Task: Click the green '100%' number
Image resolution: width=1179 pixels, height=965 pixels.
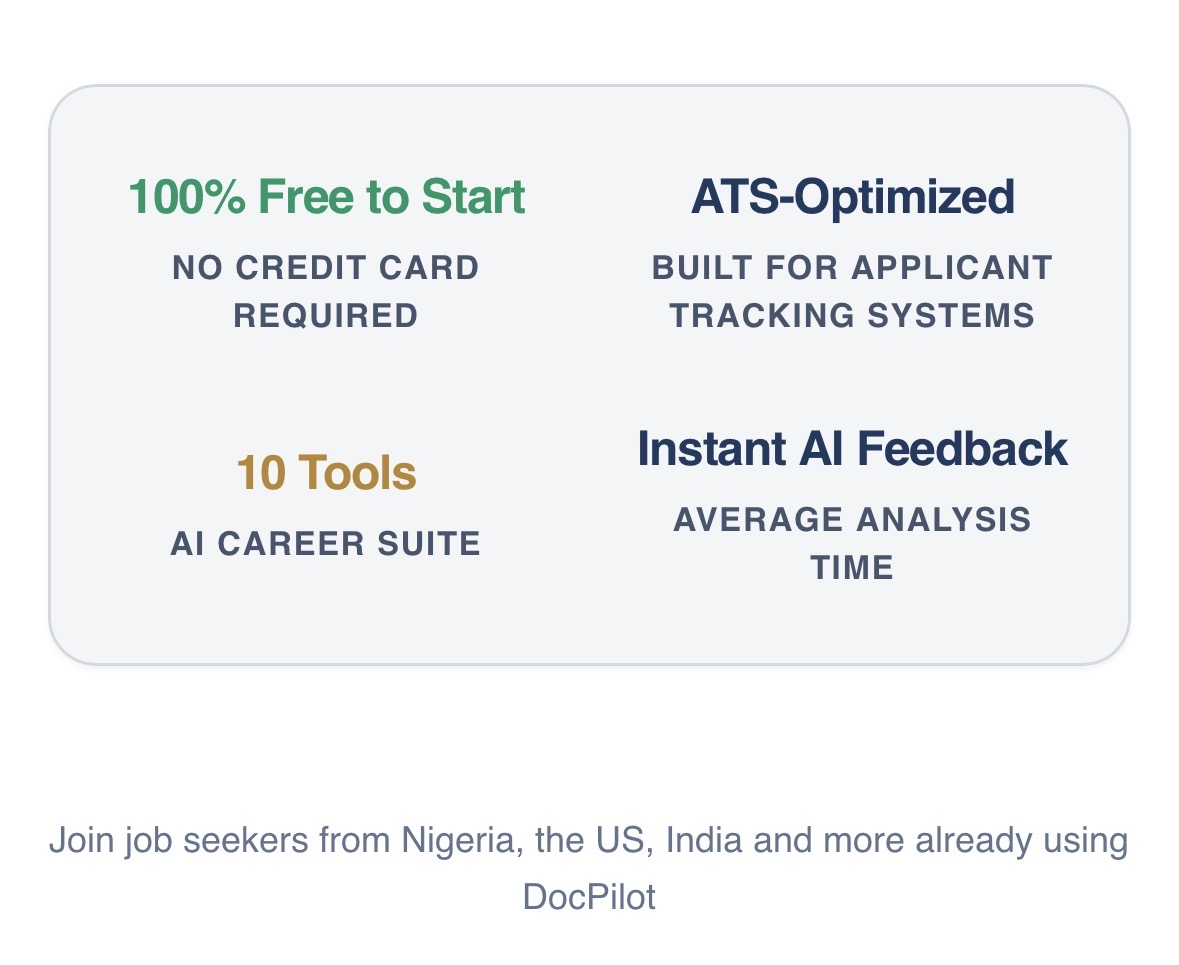Action: tap(186, 197)
